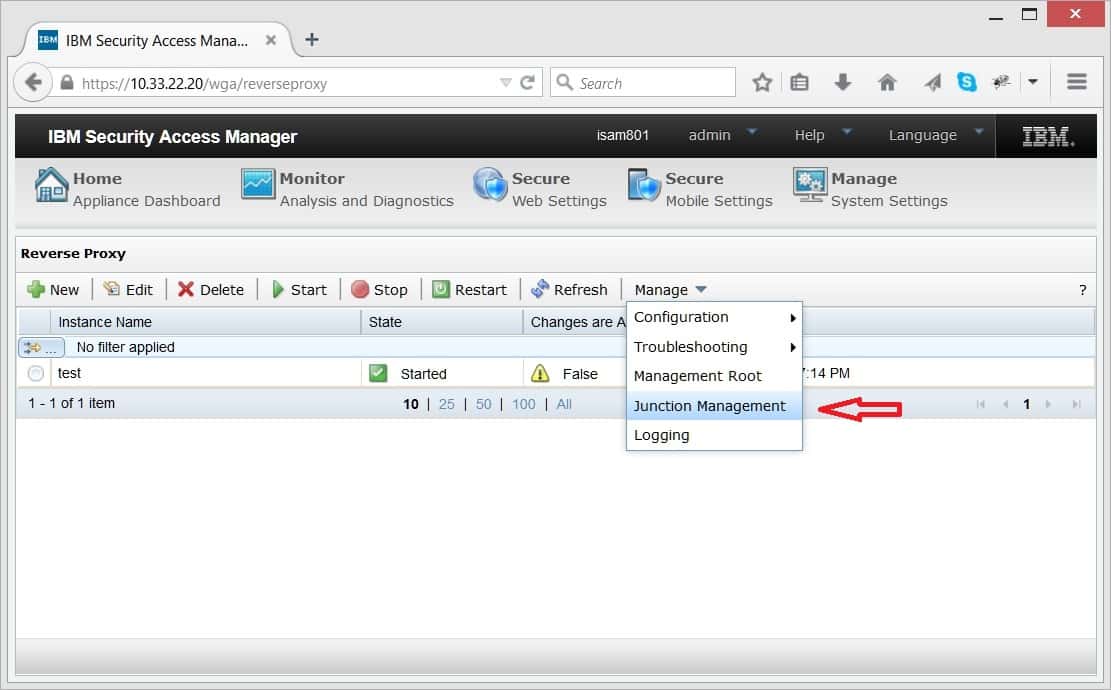Open the Logging menu item

660,435
